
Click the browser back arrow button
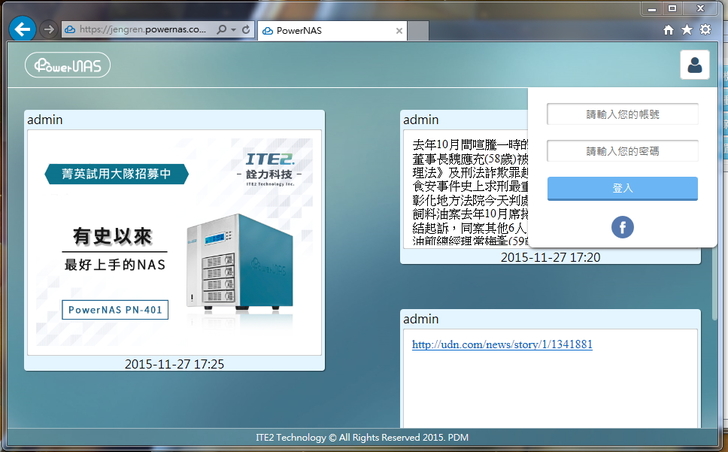22,29
